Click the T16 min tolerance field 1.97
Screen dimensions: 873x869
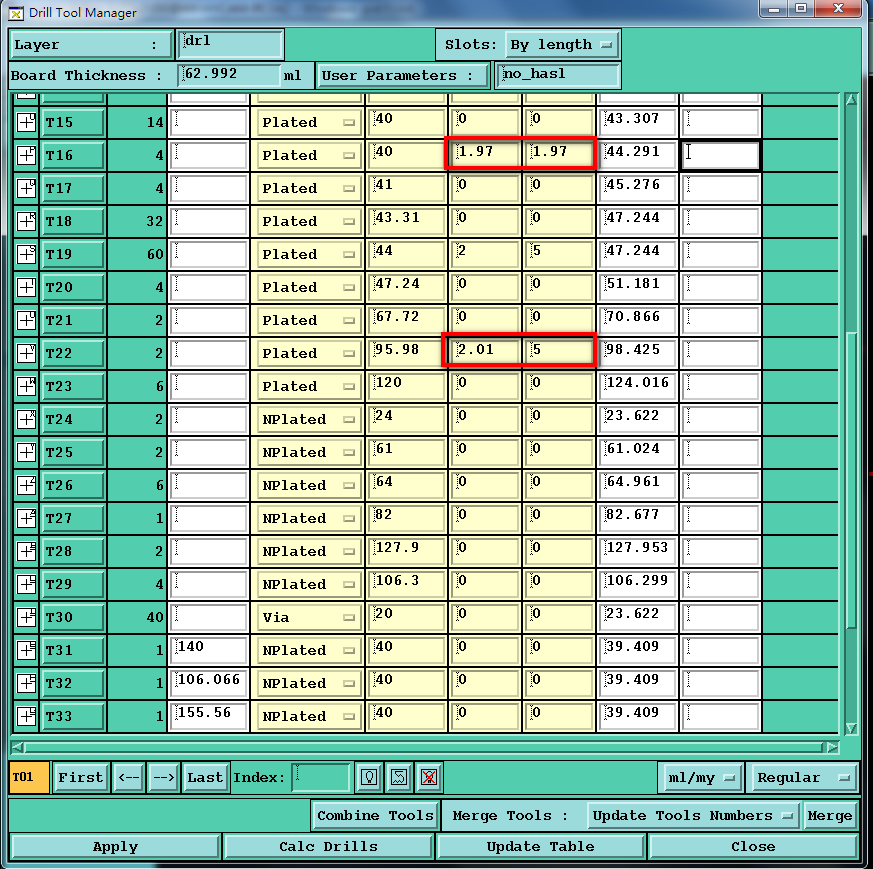(x=485, y=154)
